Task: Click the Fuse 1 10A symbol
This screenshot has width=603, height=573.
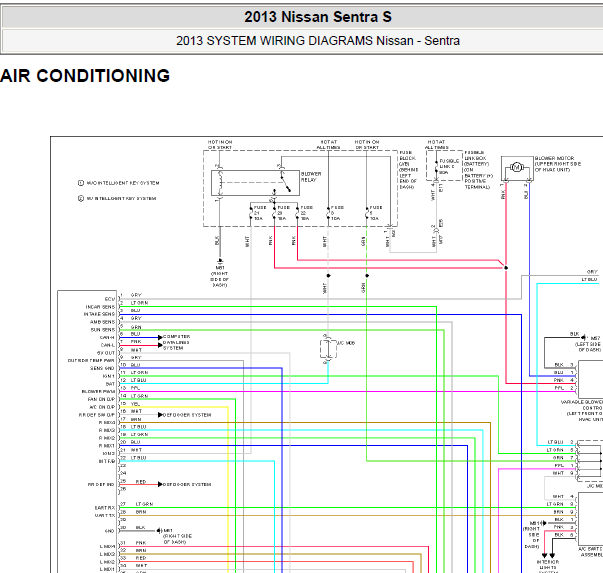Action: 367,212
